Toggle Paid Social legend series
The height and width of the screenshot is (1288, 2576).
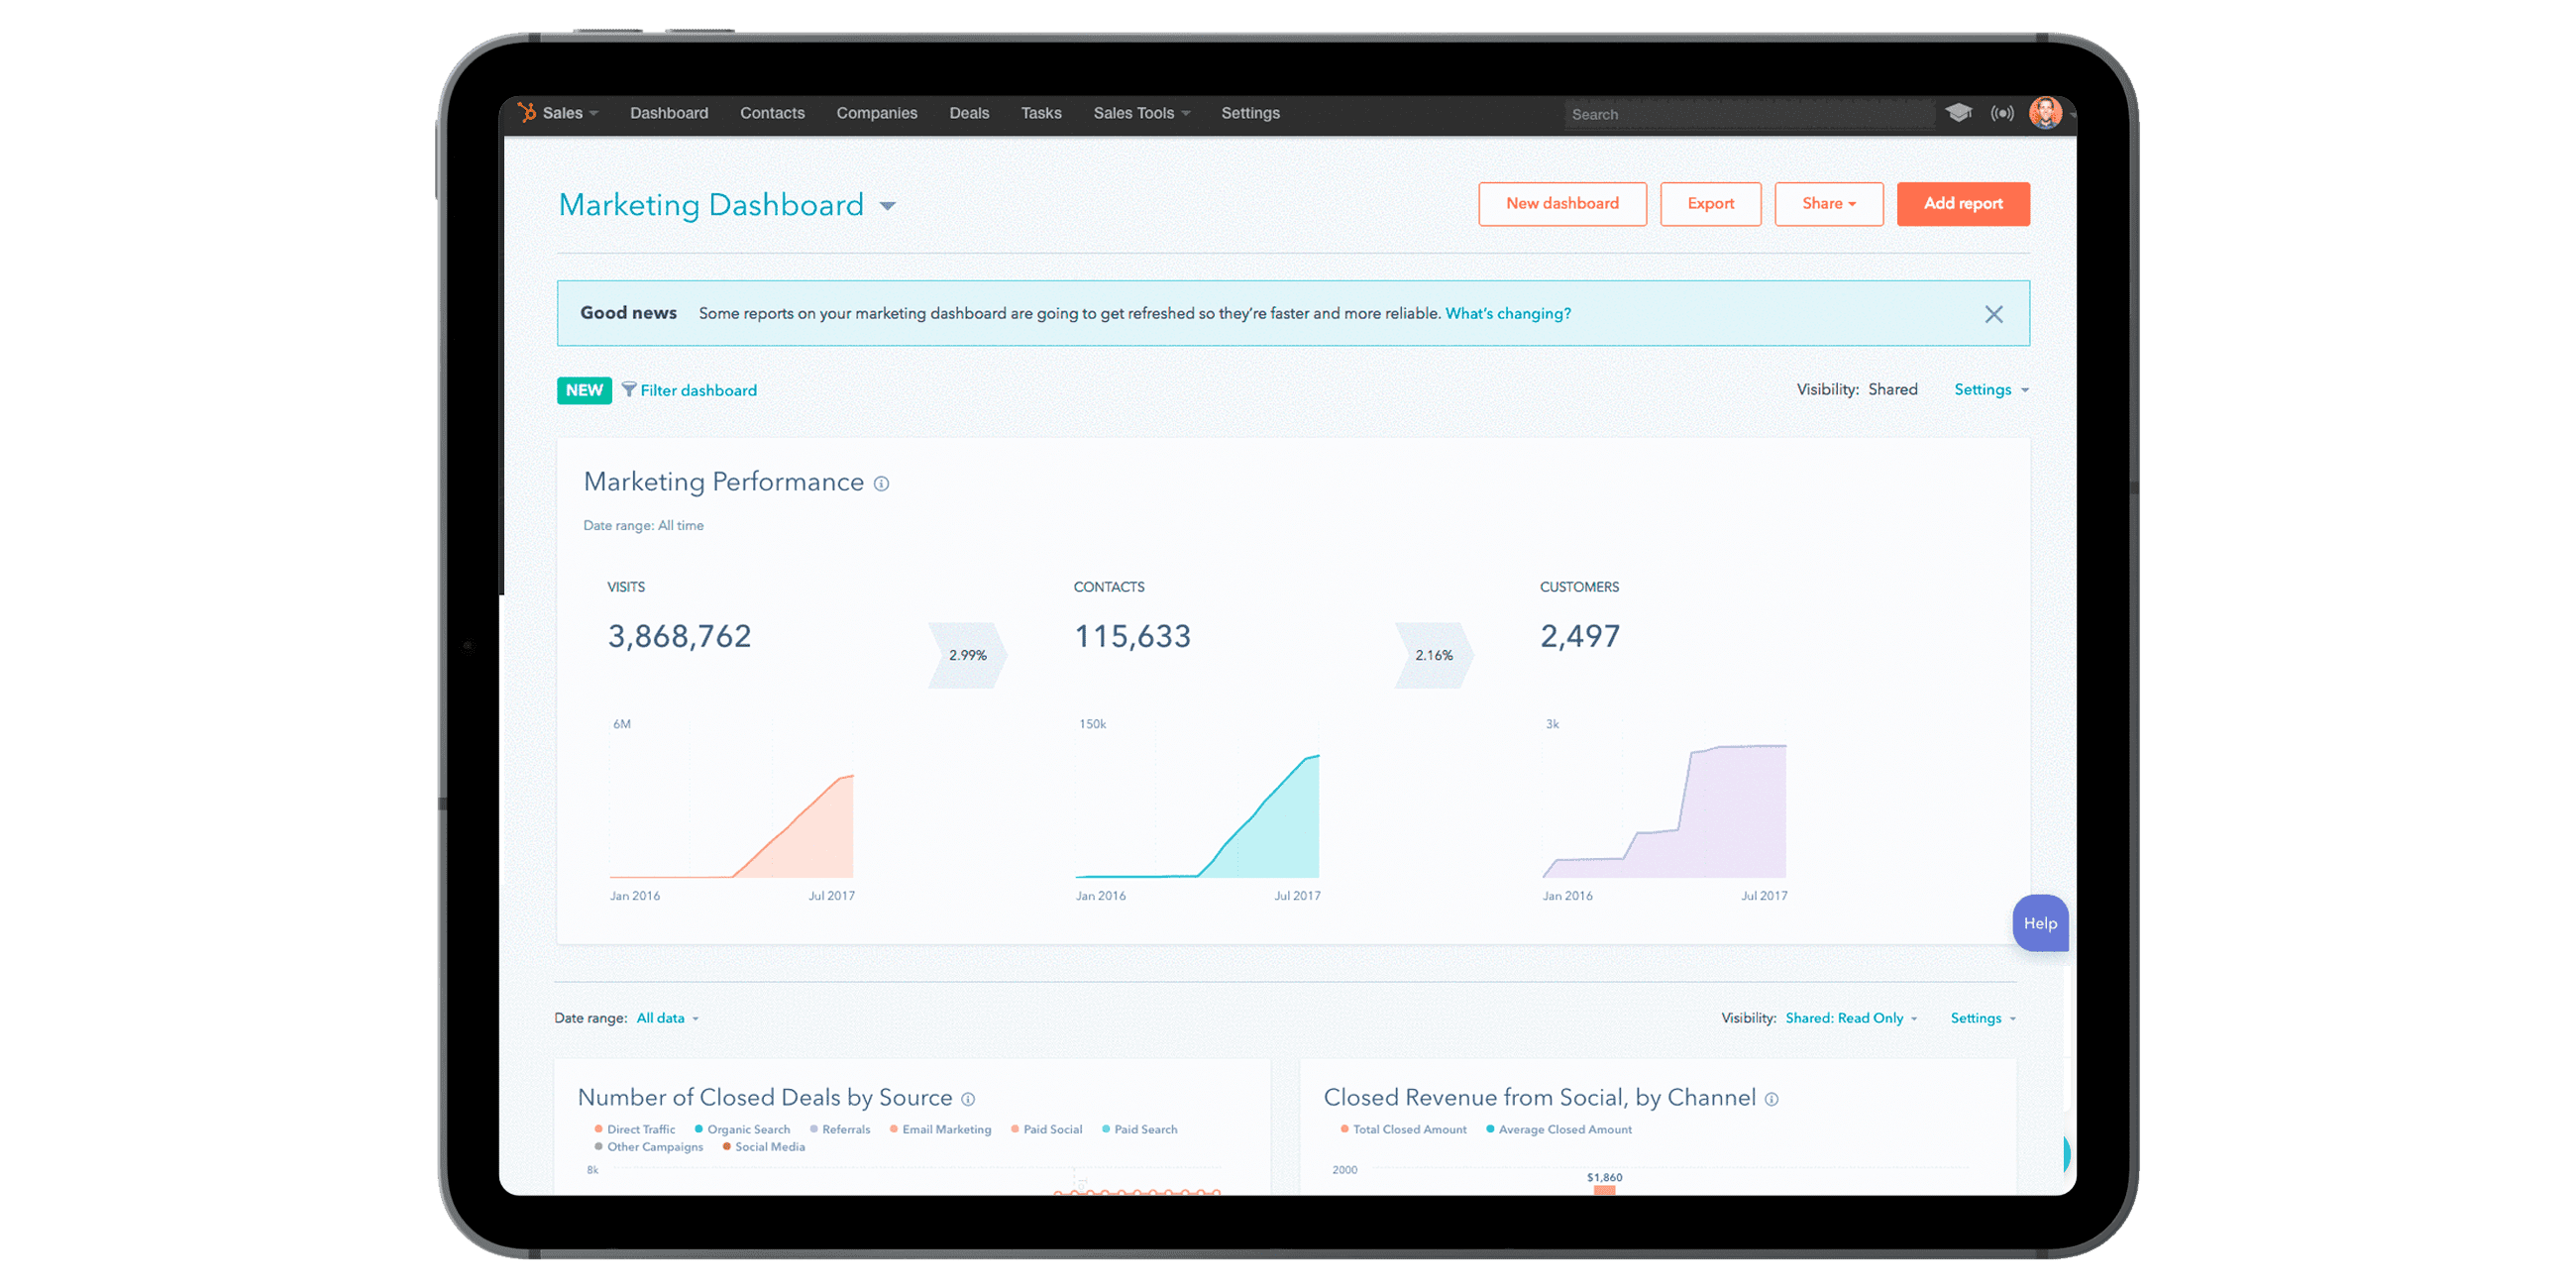(x=1051, y=1129)
